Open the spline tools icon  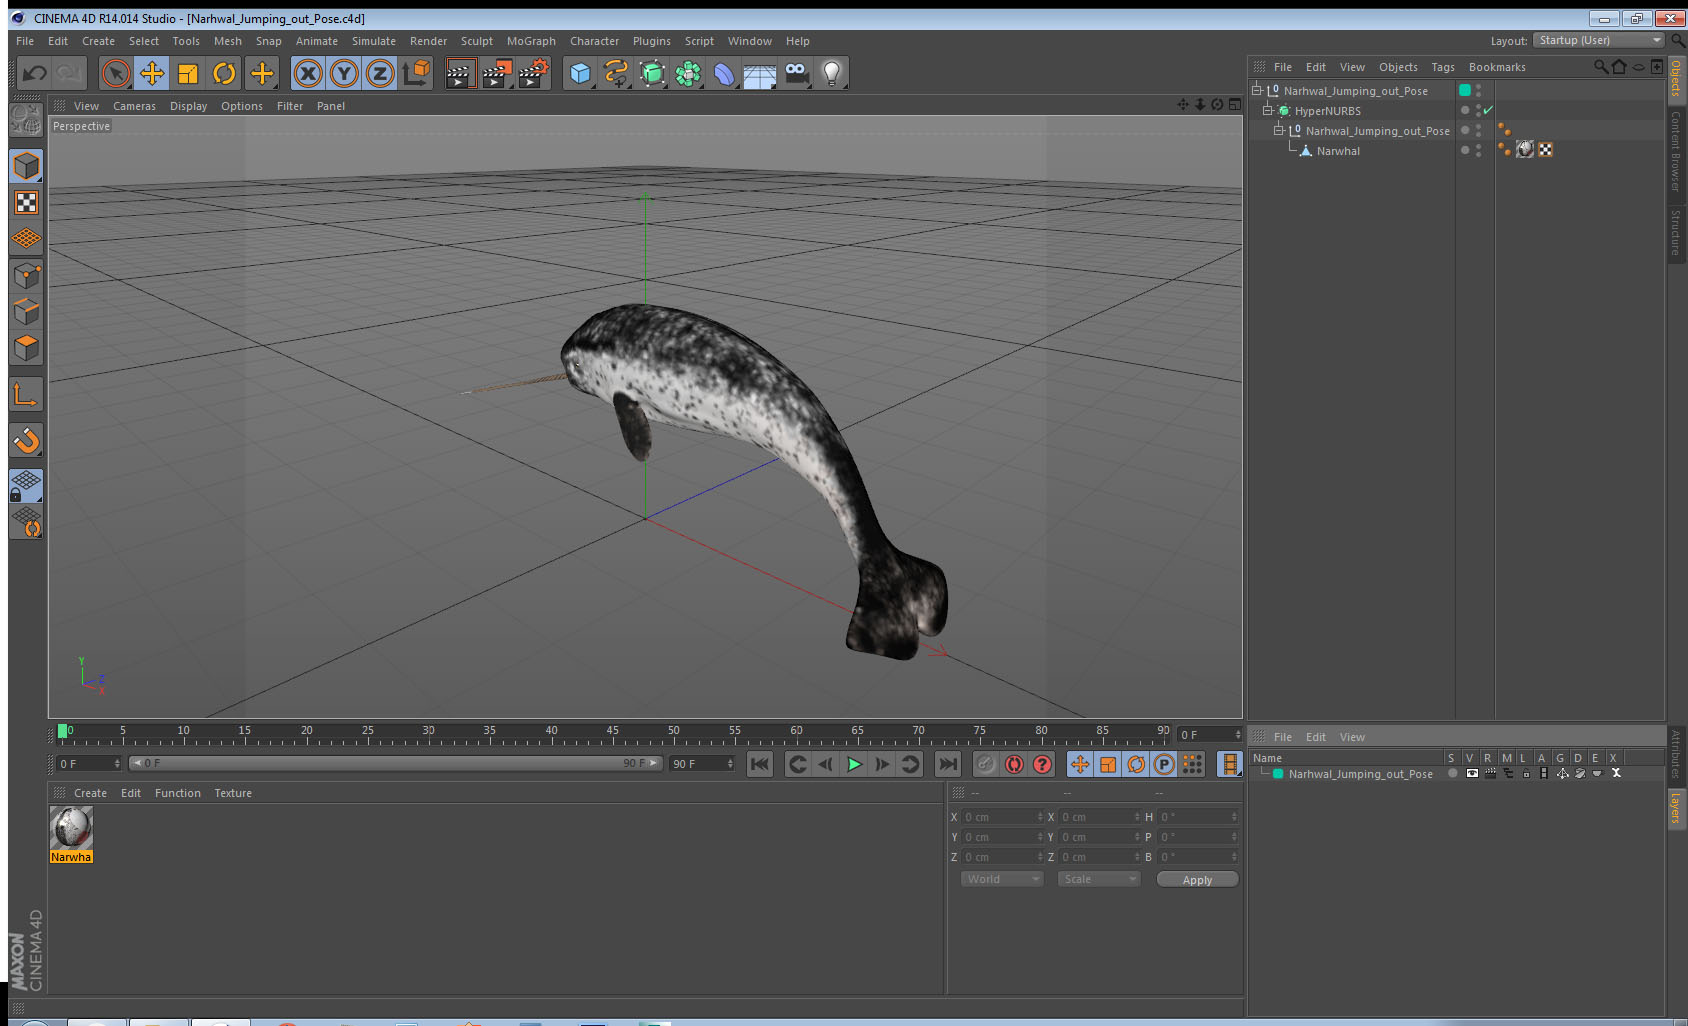coord(616,73)
